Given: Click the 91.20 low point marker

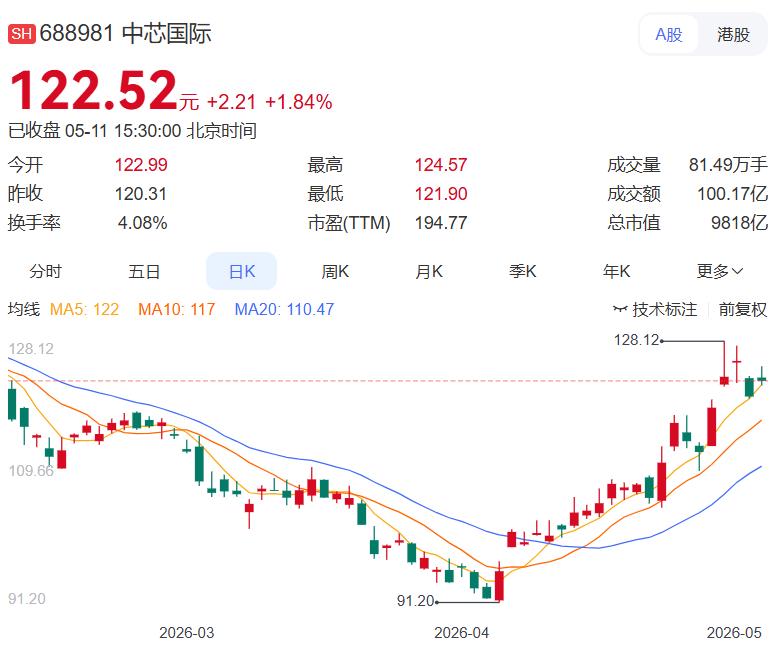Looking at the screenshot, I should 416,601.
